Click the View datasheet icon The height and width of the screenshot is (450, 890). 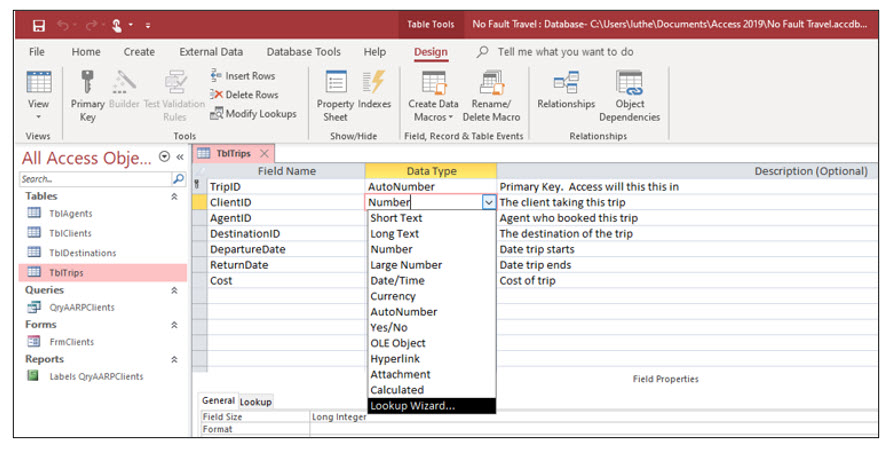pyautogui.click(x=39, y=82)
